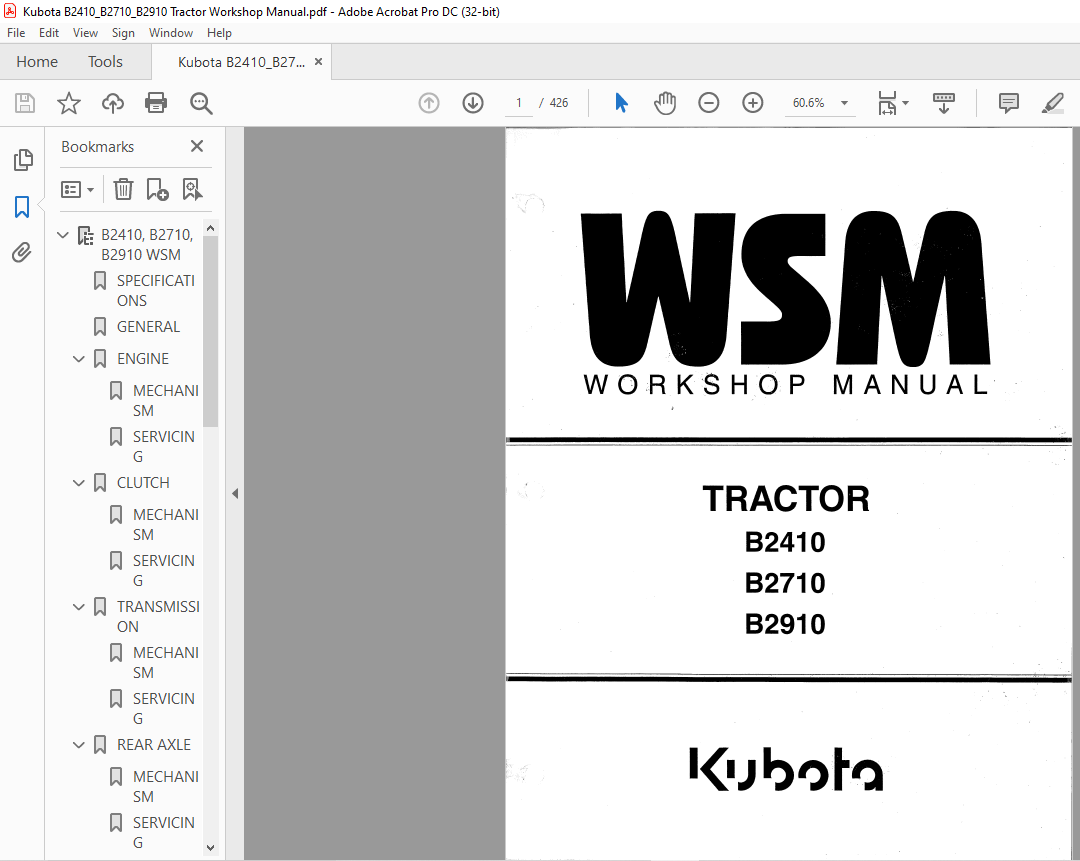The image size is (1080, 861).
Task: Click bookmarks scrollbar down arrow
Action: coord(211,848)
